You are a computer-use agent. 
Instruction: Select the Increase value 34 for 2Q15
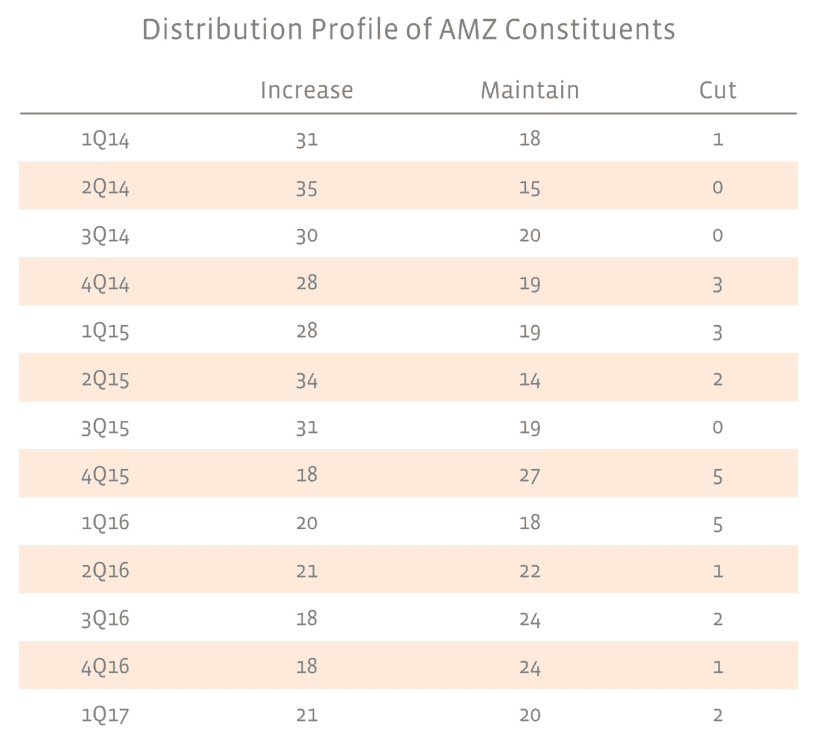pos(307,380)
